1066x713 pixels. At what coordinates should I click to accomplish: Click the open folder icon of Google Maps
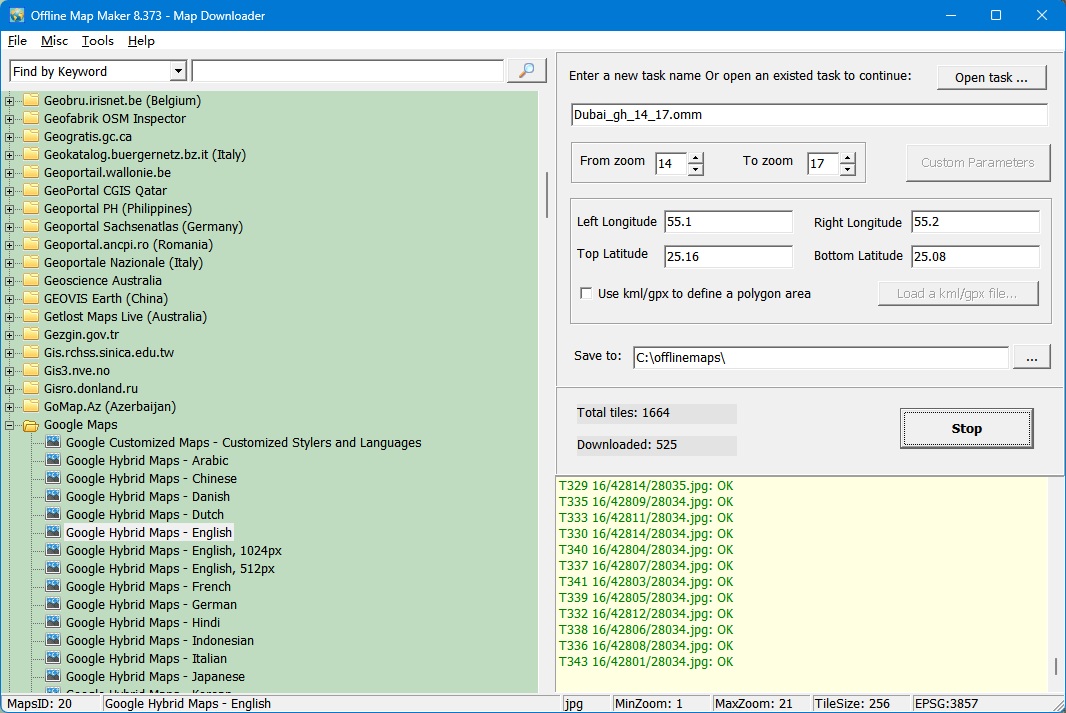point(31,425)
